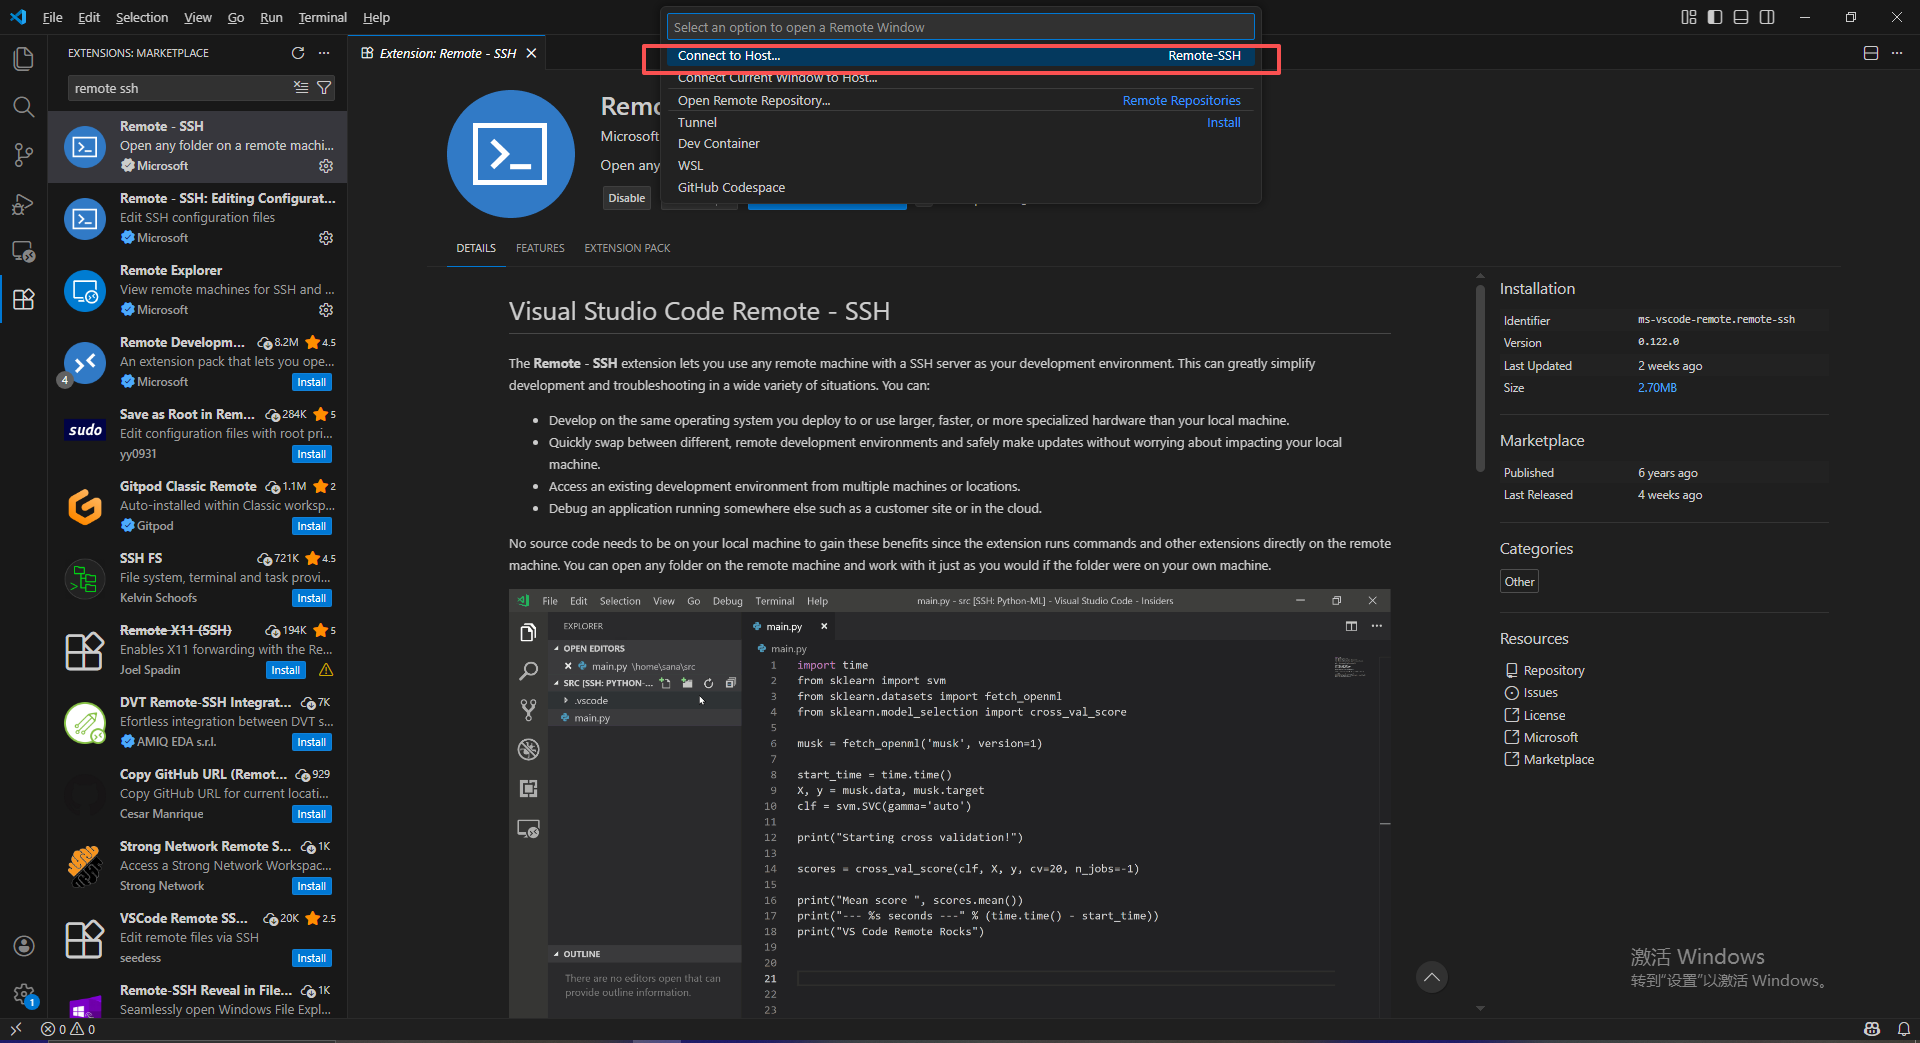Open the Issues resource link
The height and width of the screenshot is (1043, 1920).
click(1532, 692)
